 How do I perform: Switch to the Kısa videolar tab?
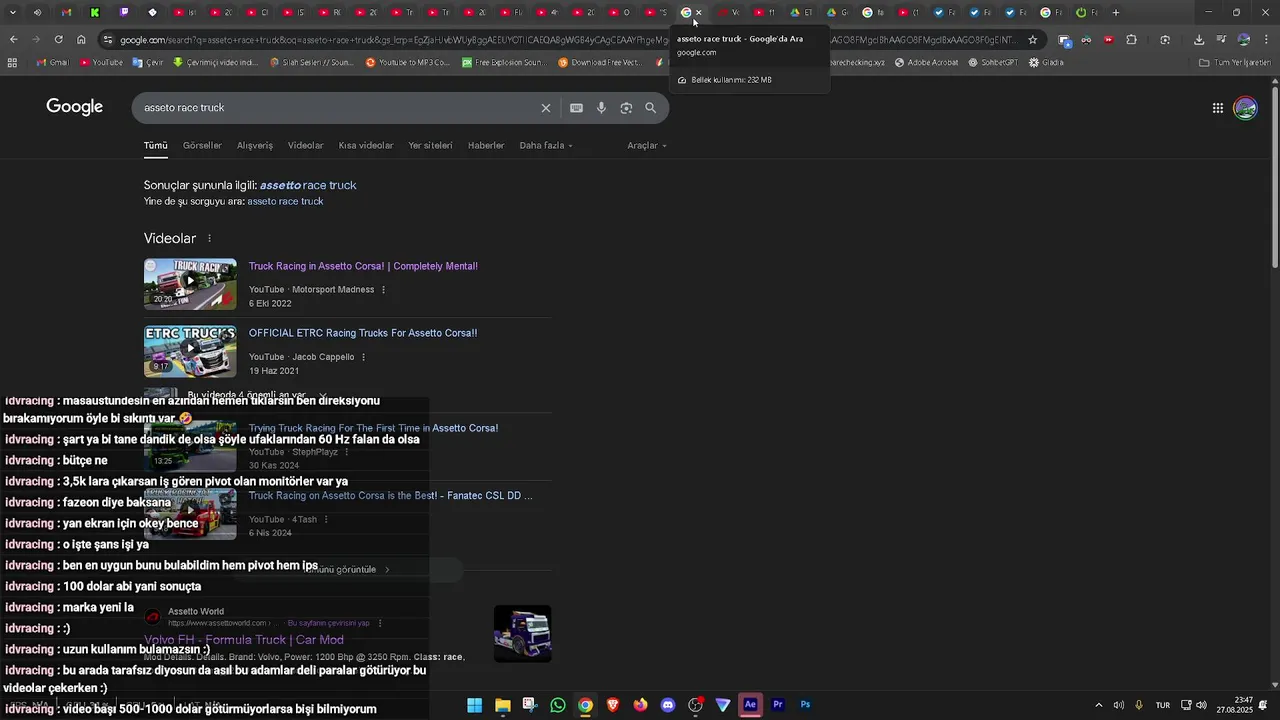tap(366, 146)
